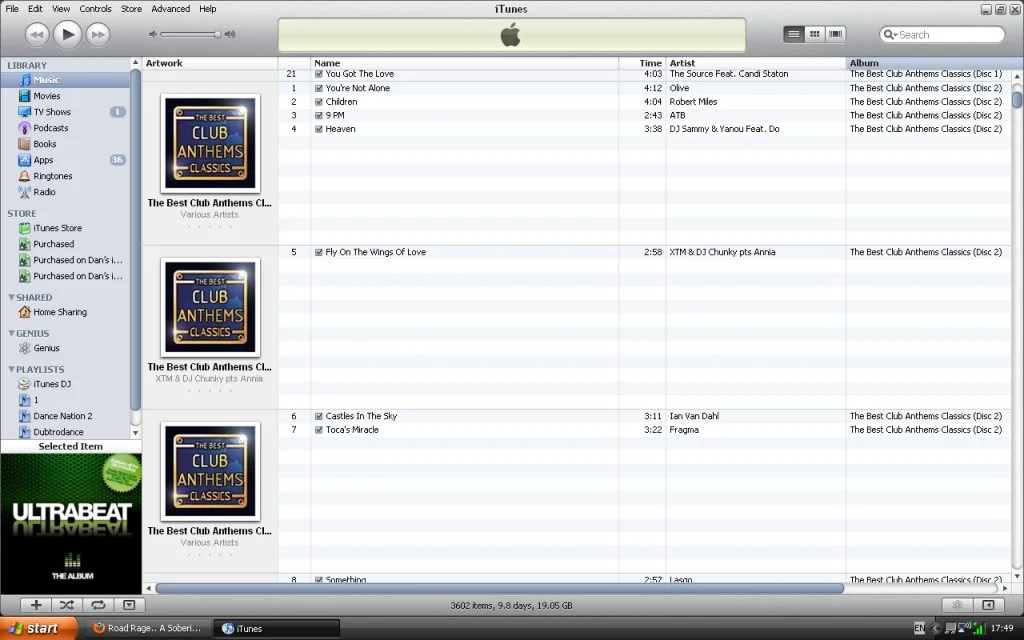This screenshot has height=640, width=1024.
Task: Open the File menu
Action: [12, 8]
